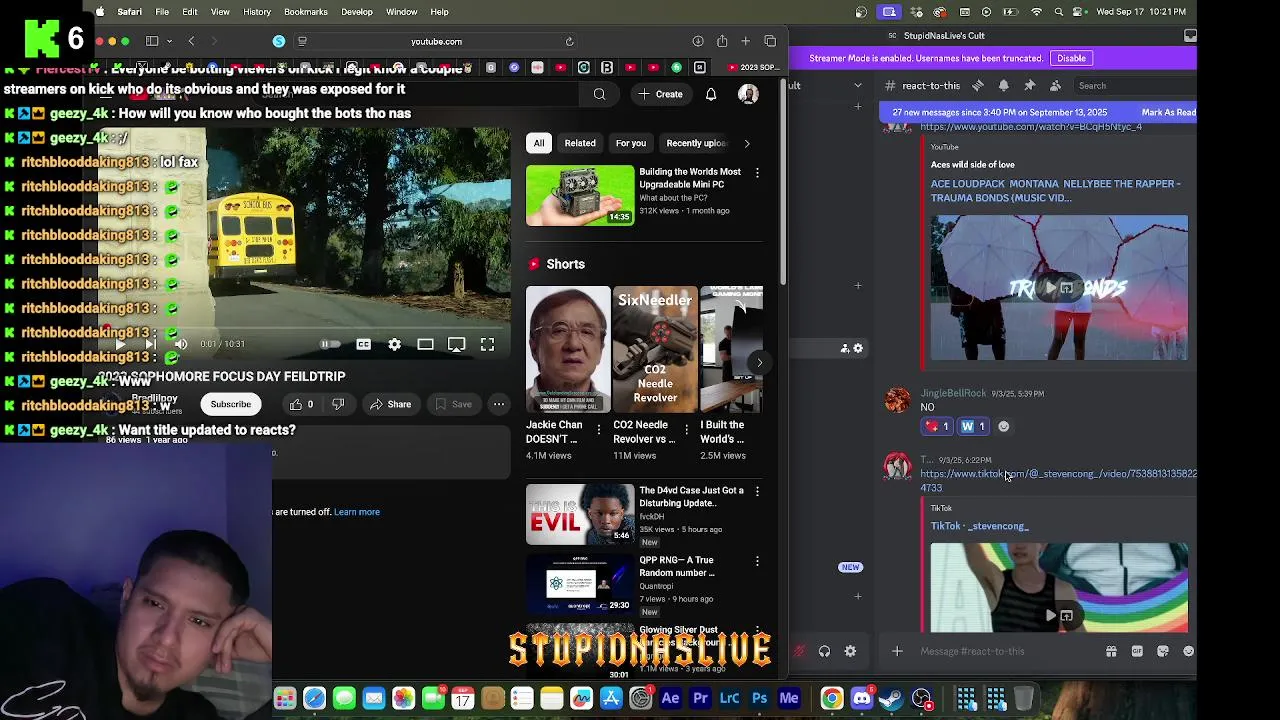Image resolution: width=1280 pixels, height=720 pixels.
Task: Mute the YouTube video volume
Action: (x=181, y=344)
